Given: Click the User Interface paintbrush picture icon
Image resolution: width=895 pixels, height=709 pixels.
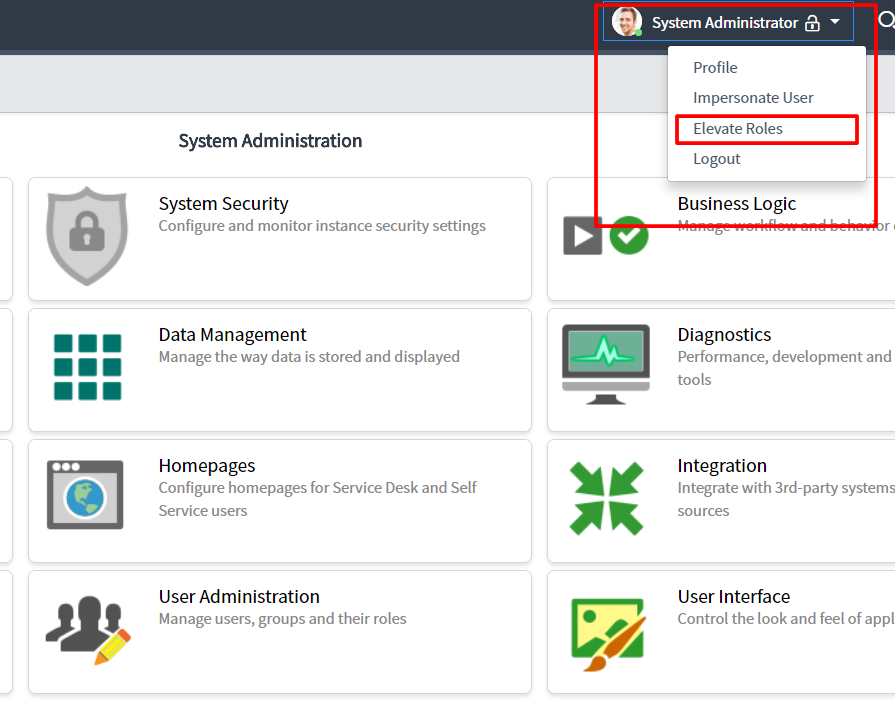Looking at the screenshot, I should tap(608, 635).
